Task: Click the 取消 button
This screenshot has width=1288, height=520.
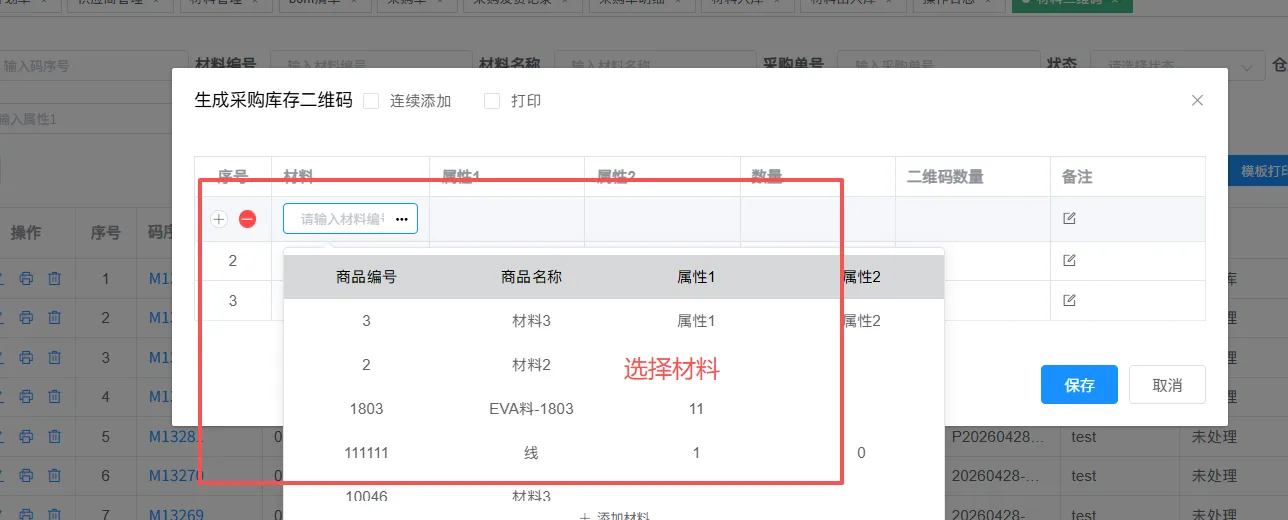Action: [x=1167, y=385]
